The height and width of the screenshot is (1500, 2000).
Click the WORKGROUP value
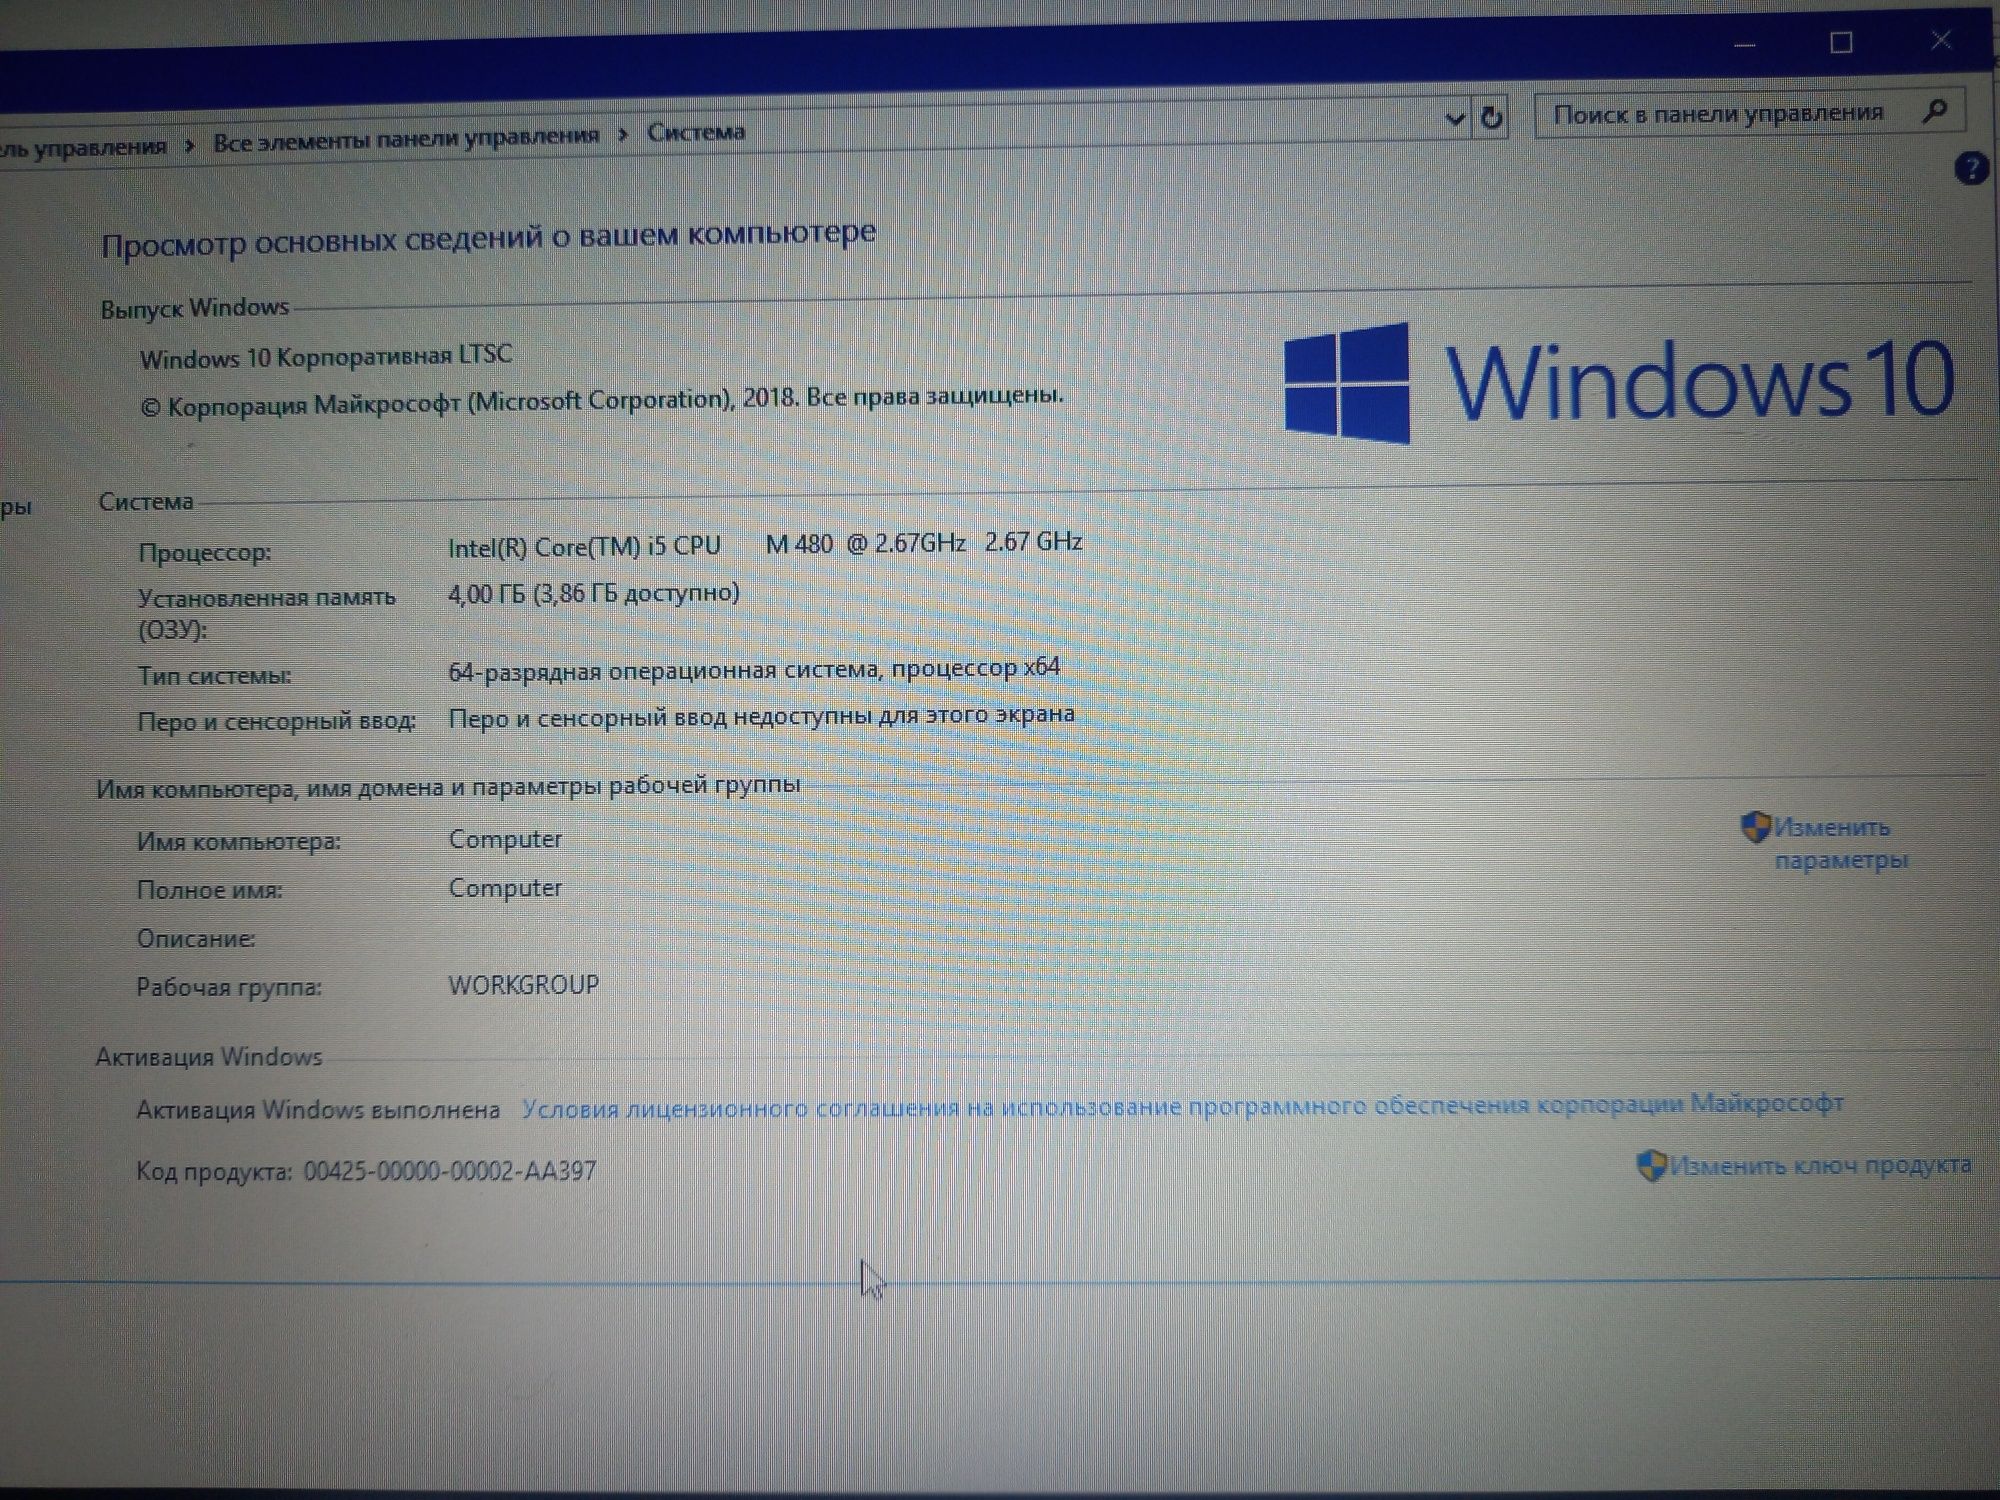coord(523,985)
